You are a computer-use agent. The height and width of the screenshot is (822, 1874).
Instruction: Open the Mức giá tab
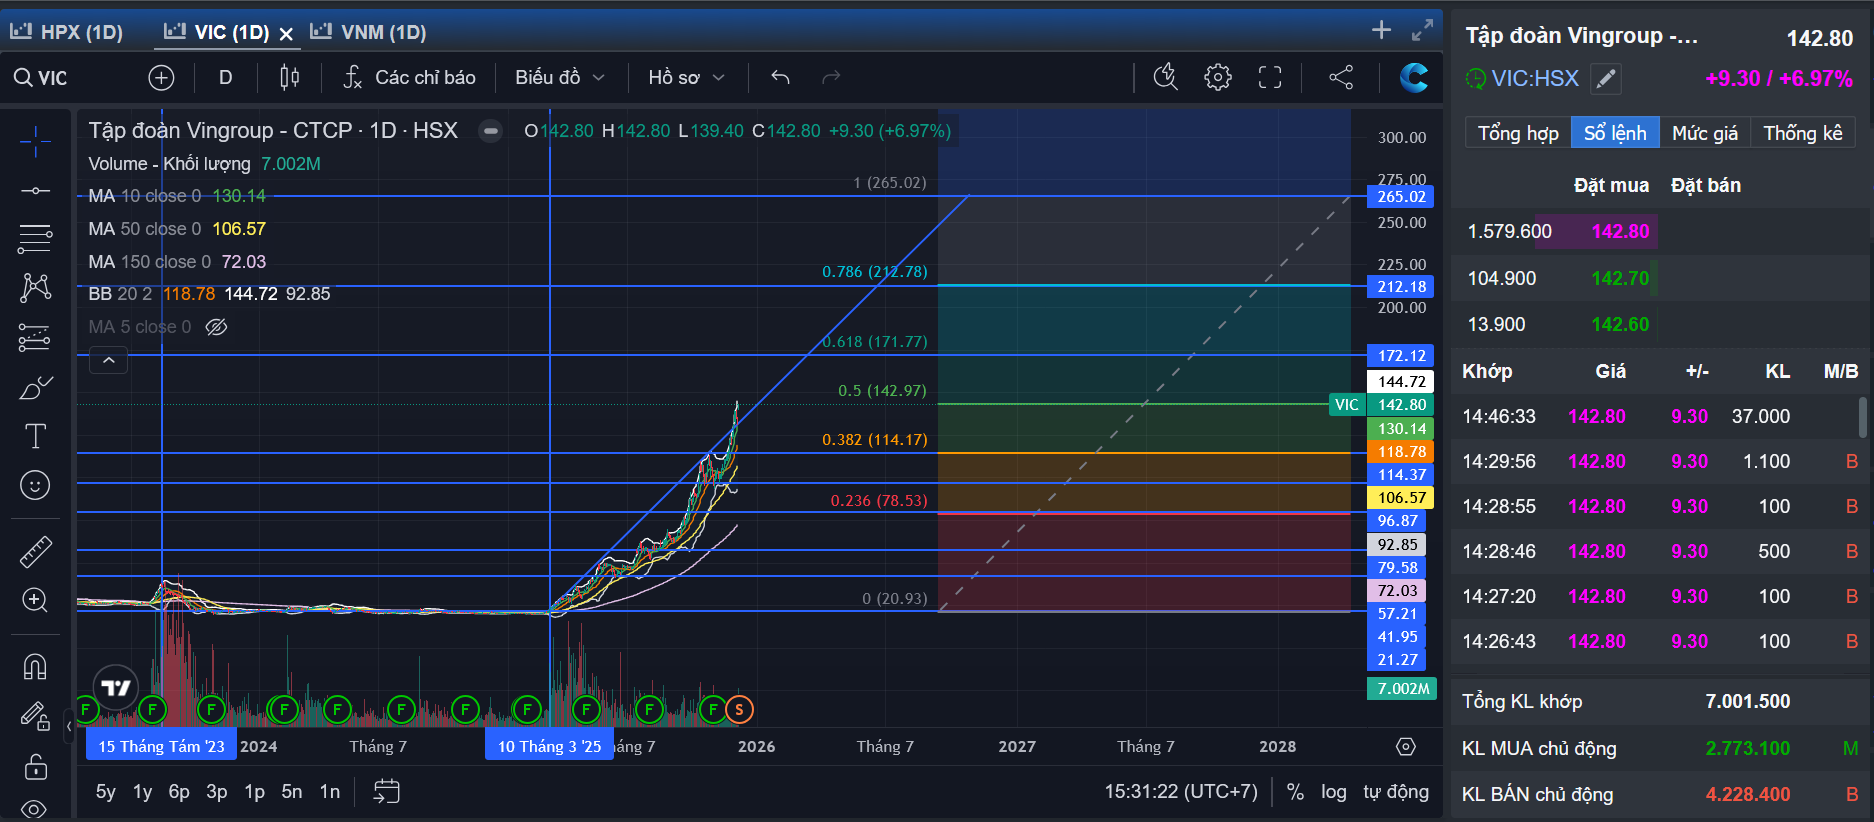(x=1705, y=133)
